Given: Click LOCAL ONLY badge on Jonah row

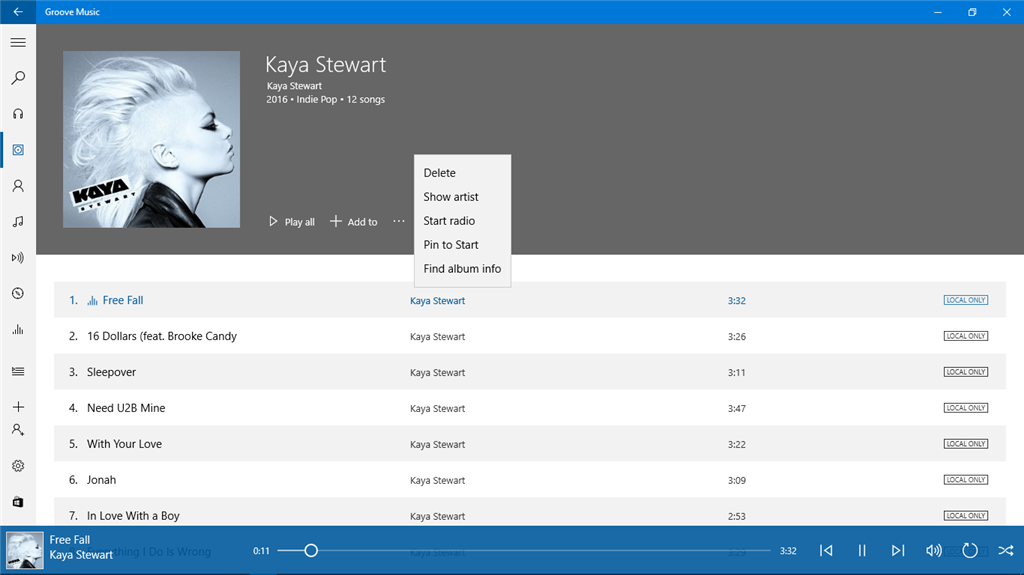Looking at the screenshot, I should pos(965,480).
